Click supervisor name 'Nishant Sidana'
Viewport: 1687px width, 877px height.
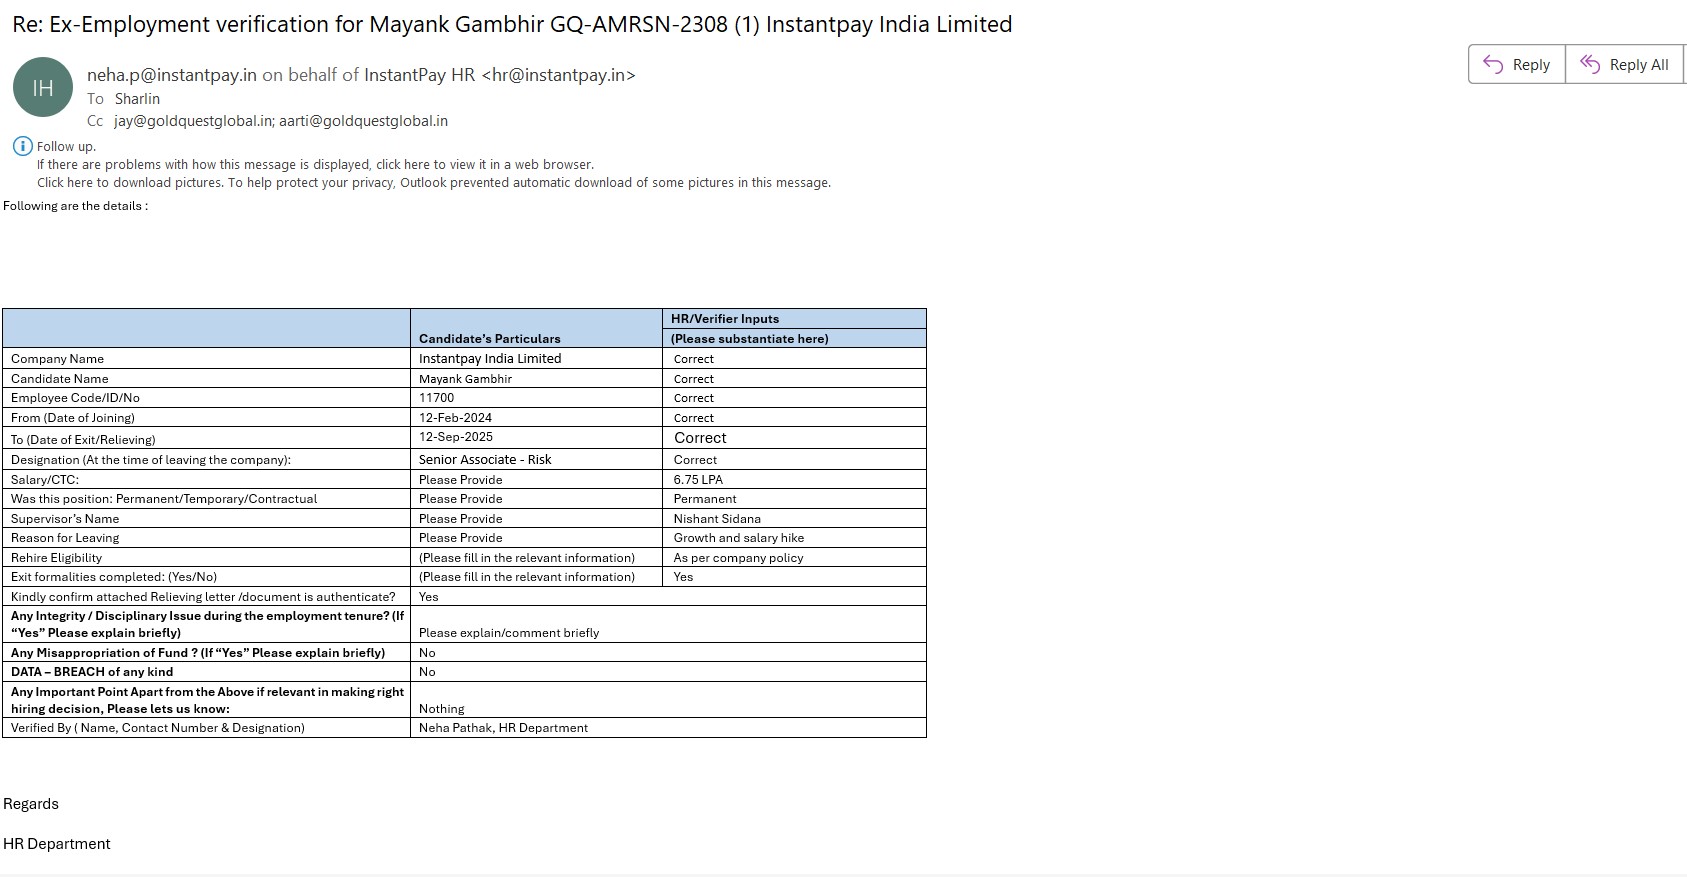(717, 519)
